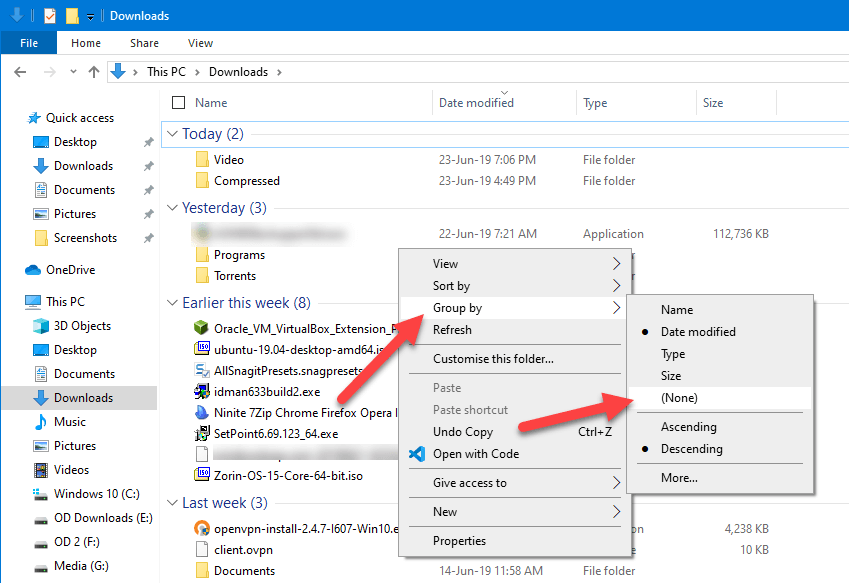Switch to the View ribbon tab
849x583 pixels.
[200, 43]
